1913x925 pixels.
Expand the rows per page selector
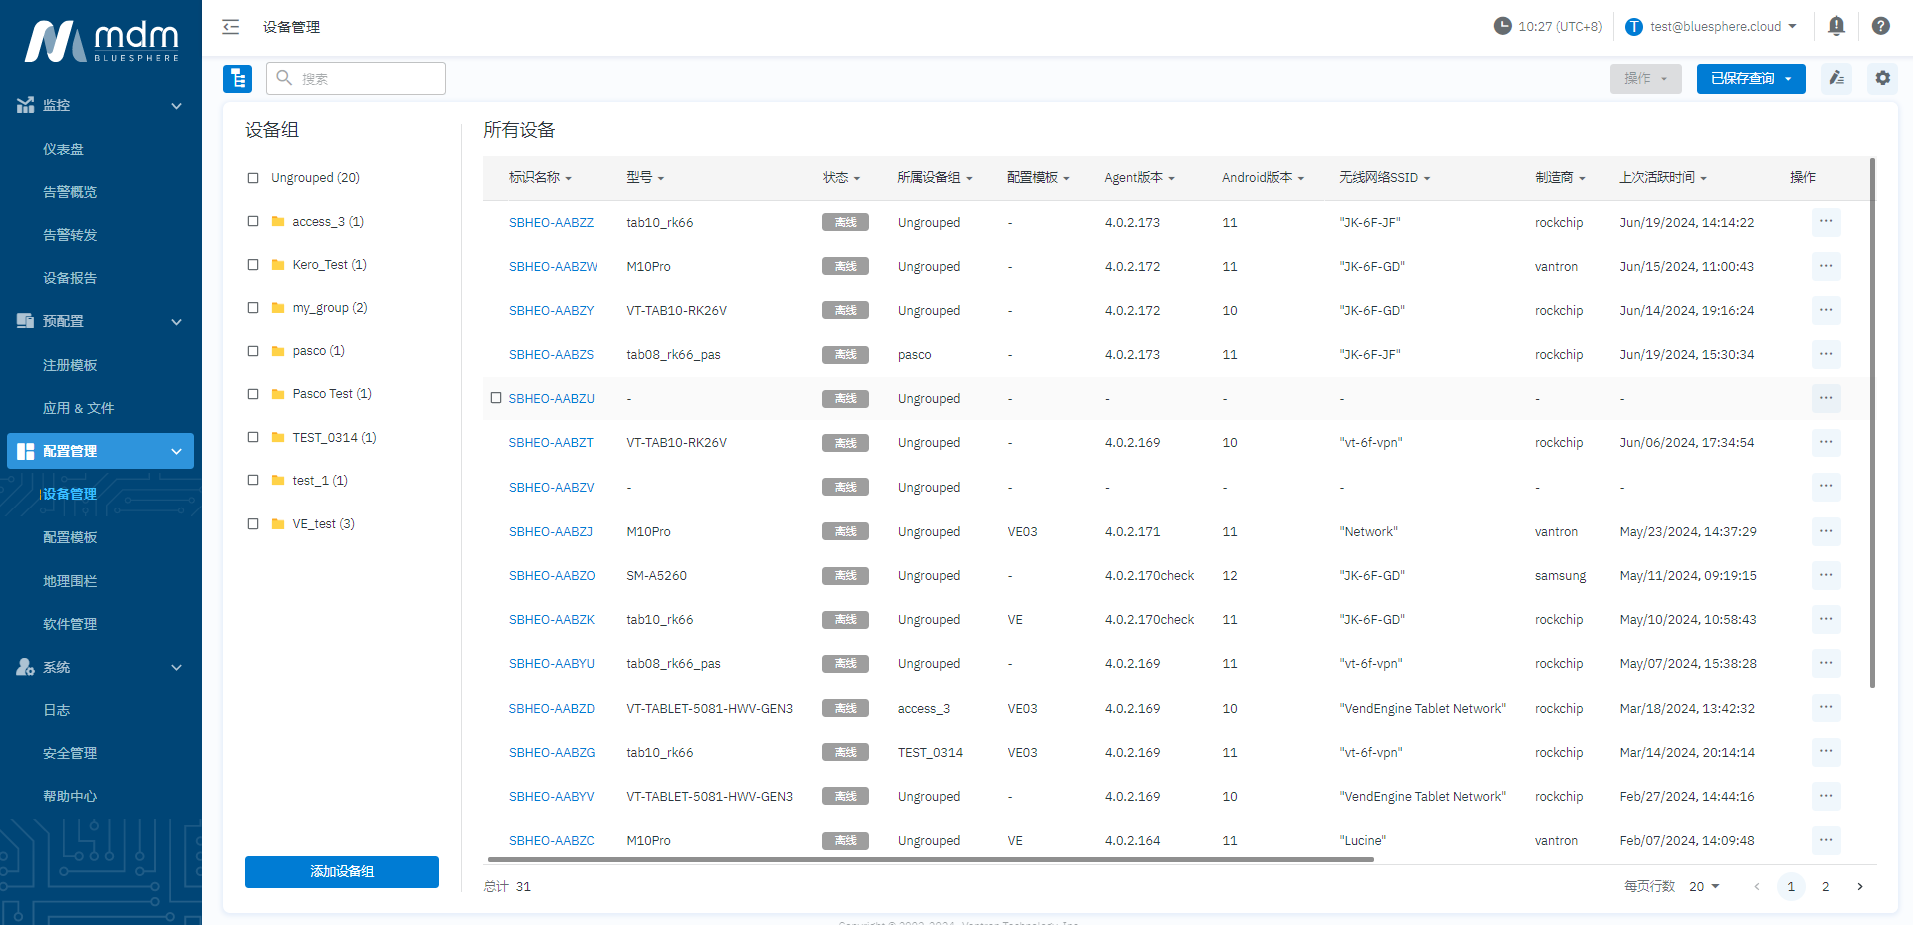coord(1704,886)
